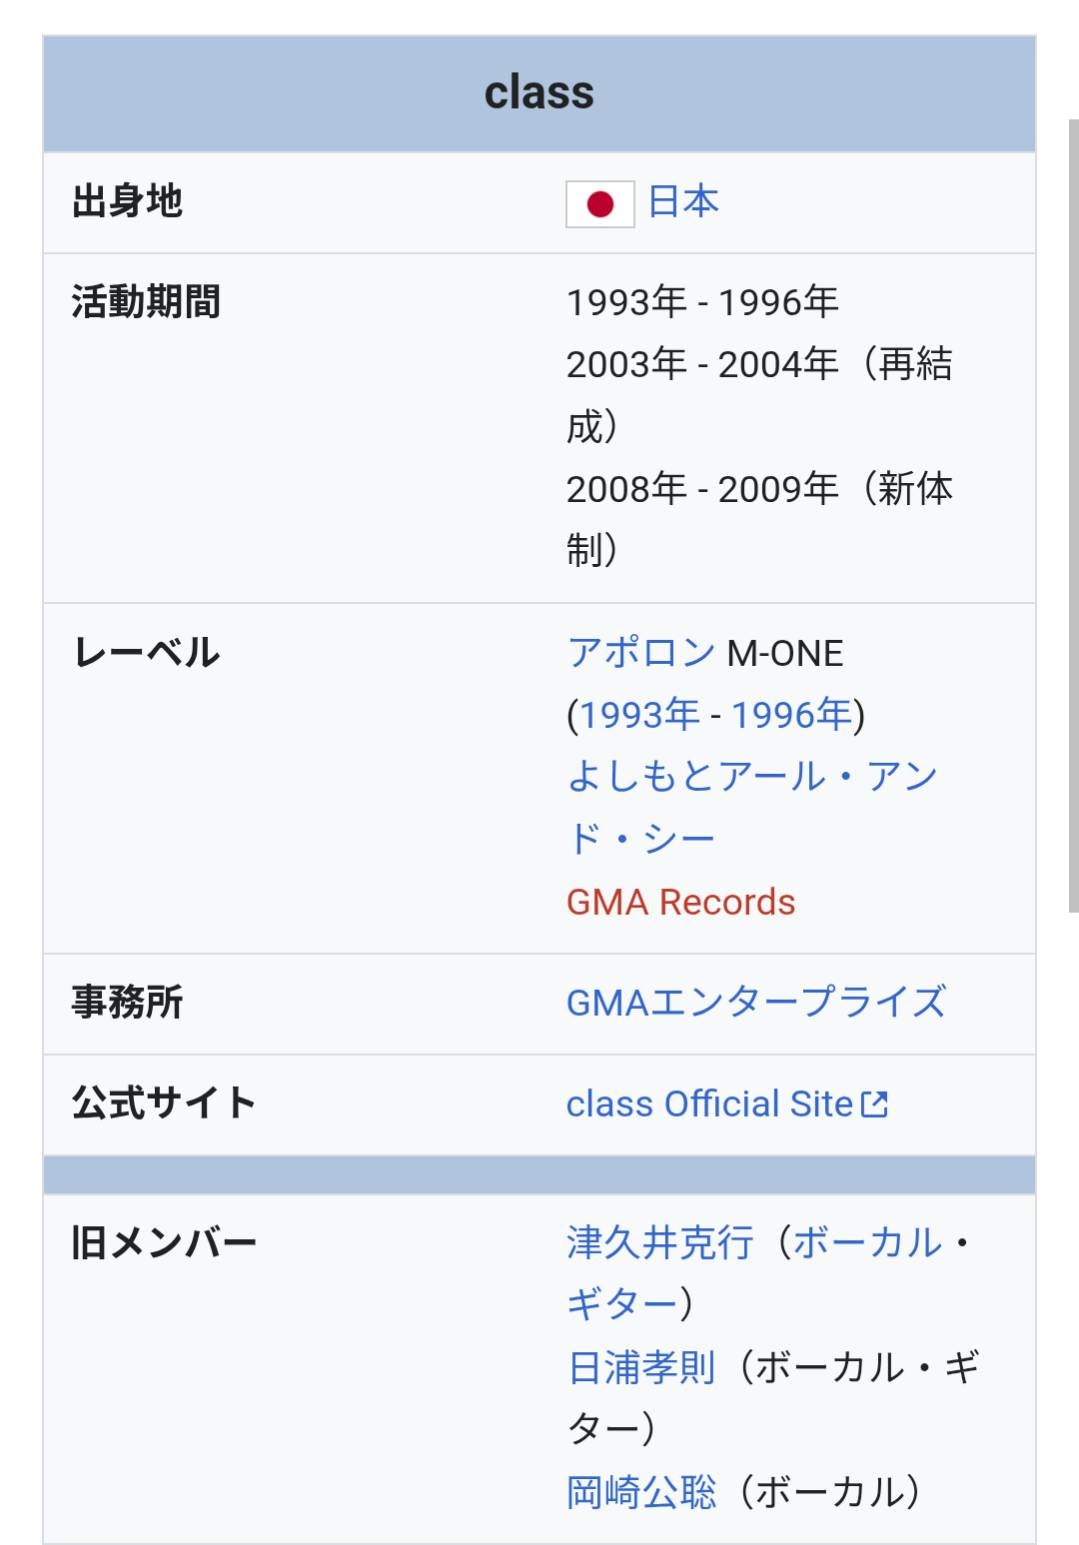Screen dimensions: 1079x1545
Task: Click the blue ギター link
Action: [x=622, y=1304]
